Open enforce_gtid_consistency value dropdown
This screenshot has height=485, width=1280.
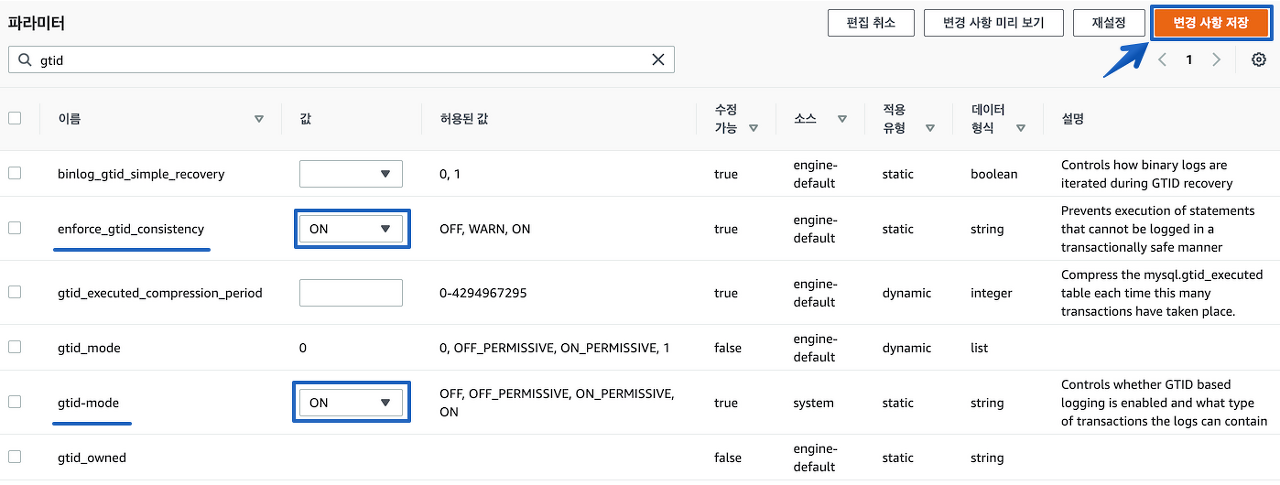351,229
